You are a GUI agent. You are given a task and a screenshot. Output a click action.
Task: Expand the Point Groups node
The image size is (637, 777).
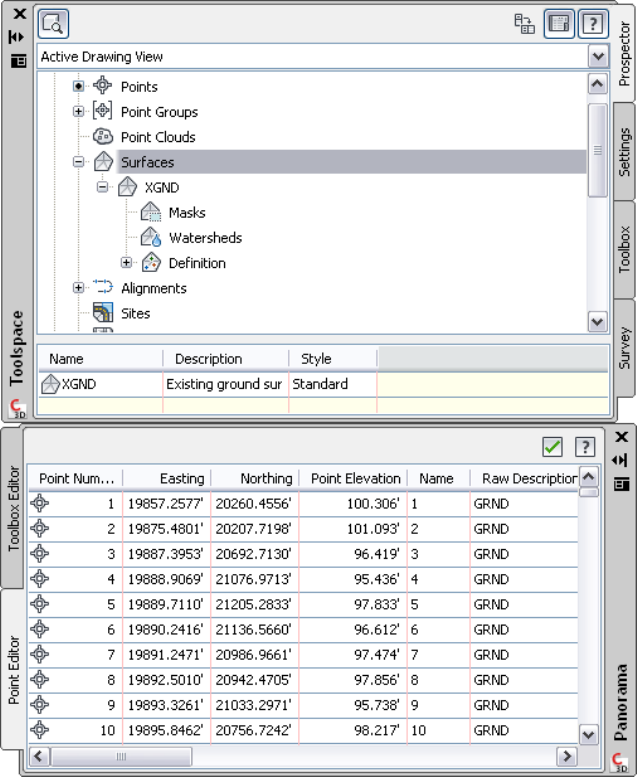(x=78, y=111)
